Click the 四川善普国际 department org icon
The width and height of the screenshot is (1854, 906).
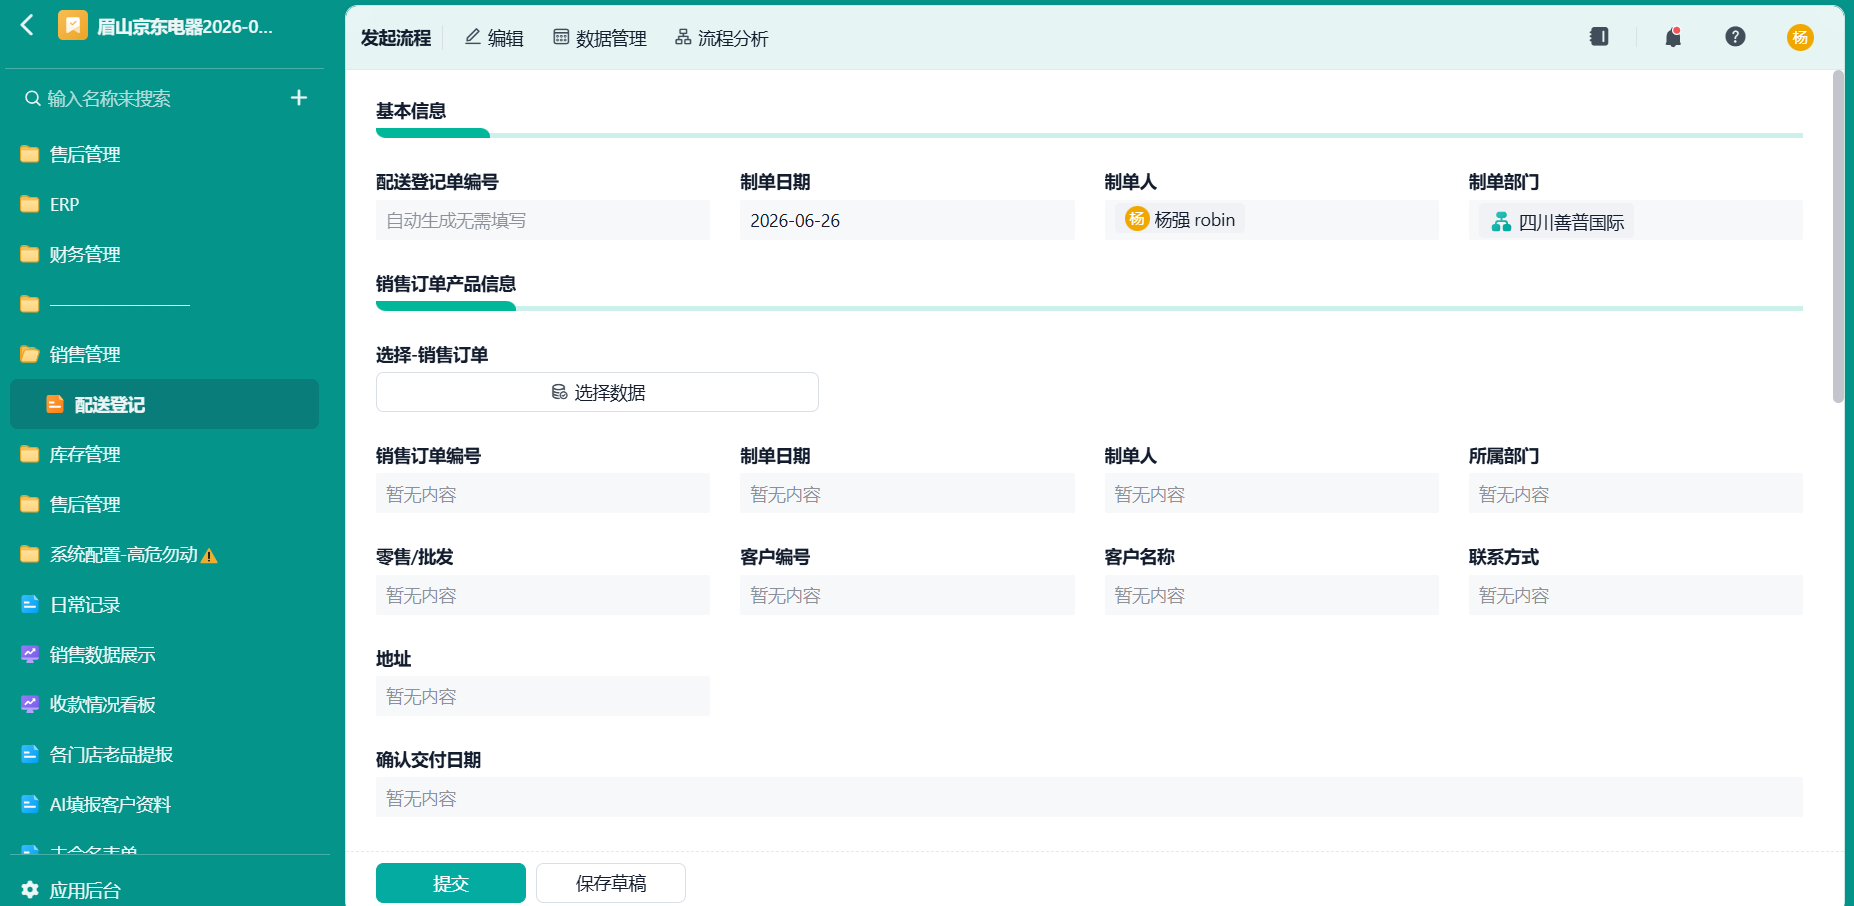(x=1501, y=222)
